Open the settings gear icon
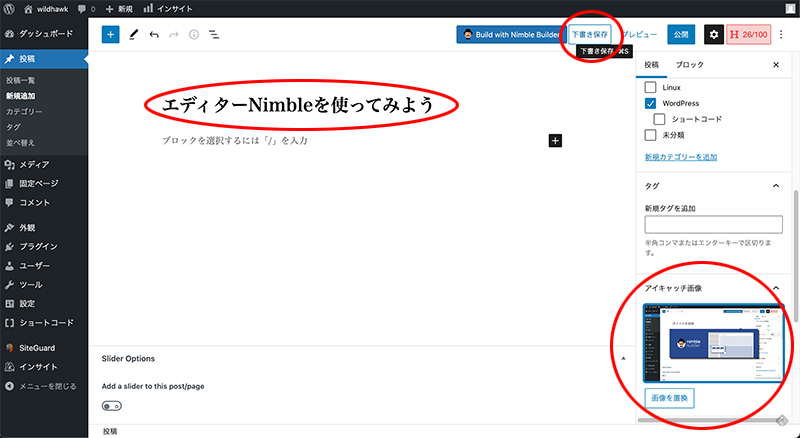The image size is (800, 438). point(713,34)
